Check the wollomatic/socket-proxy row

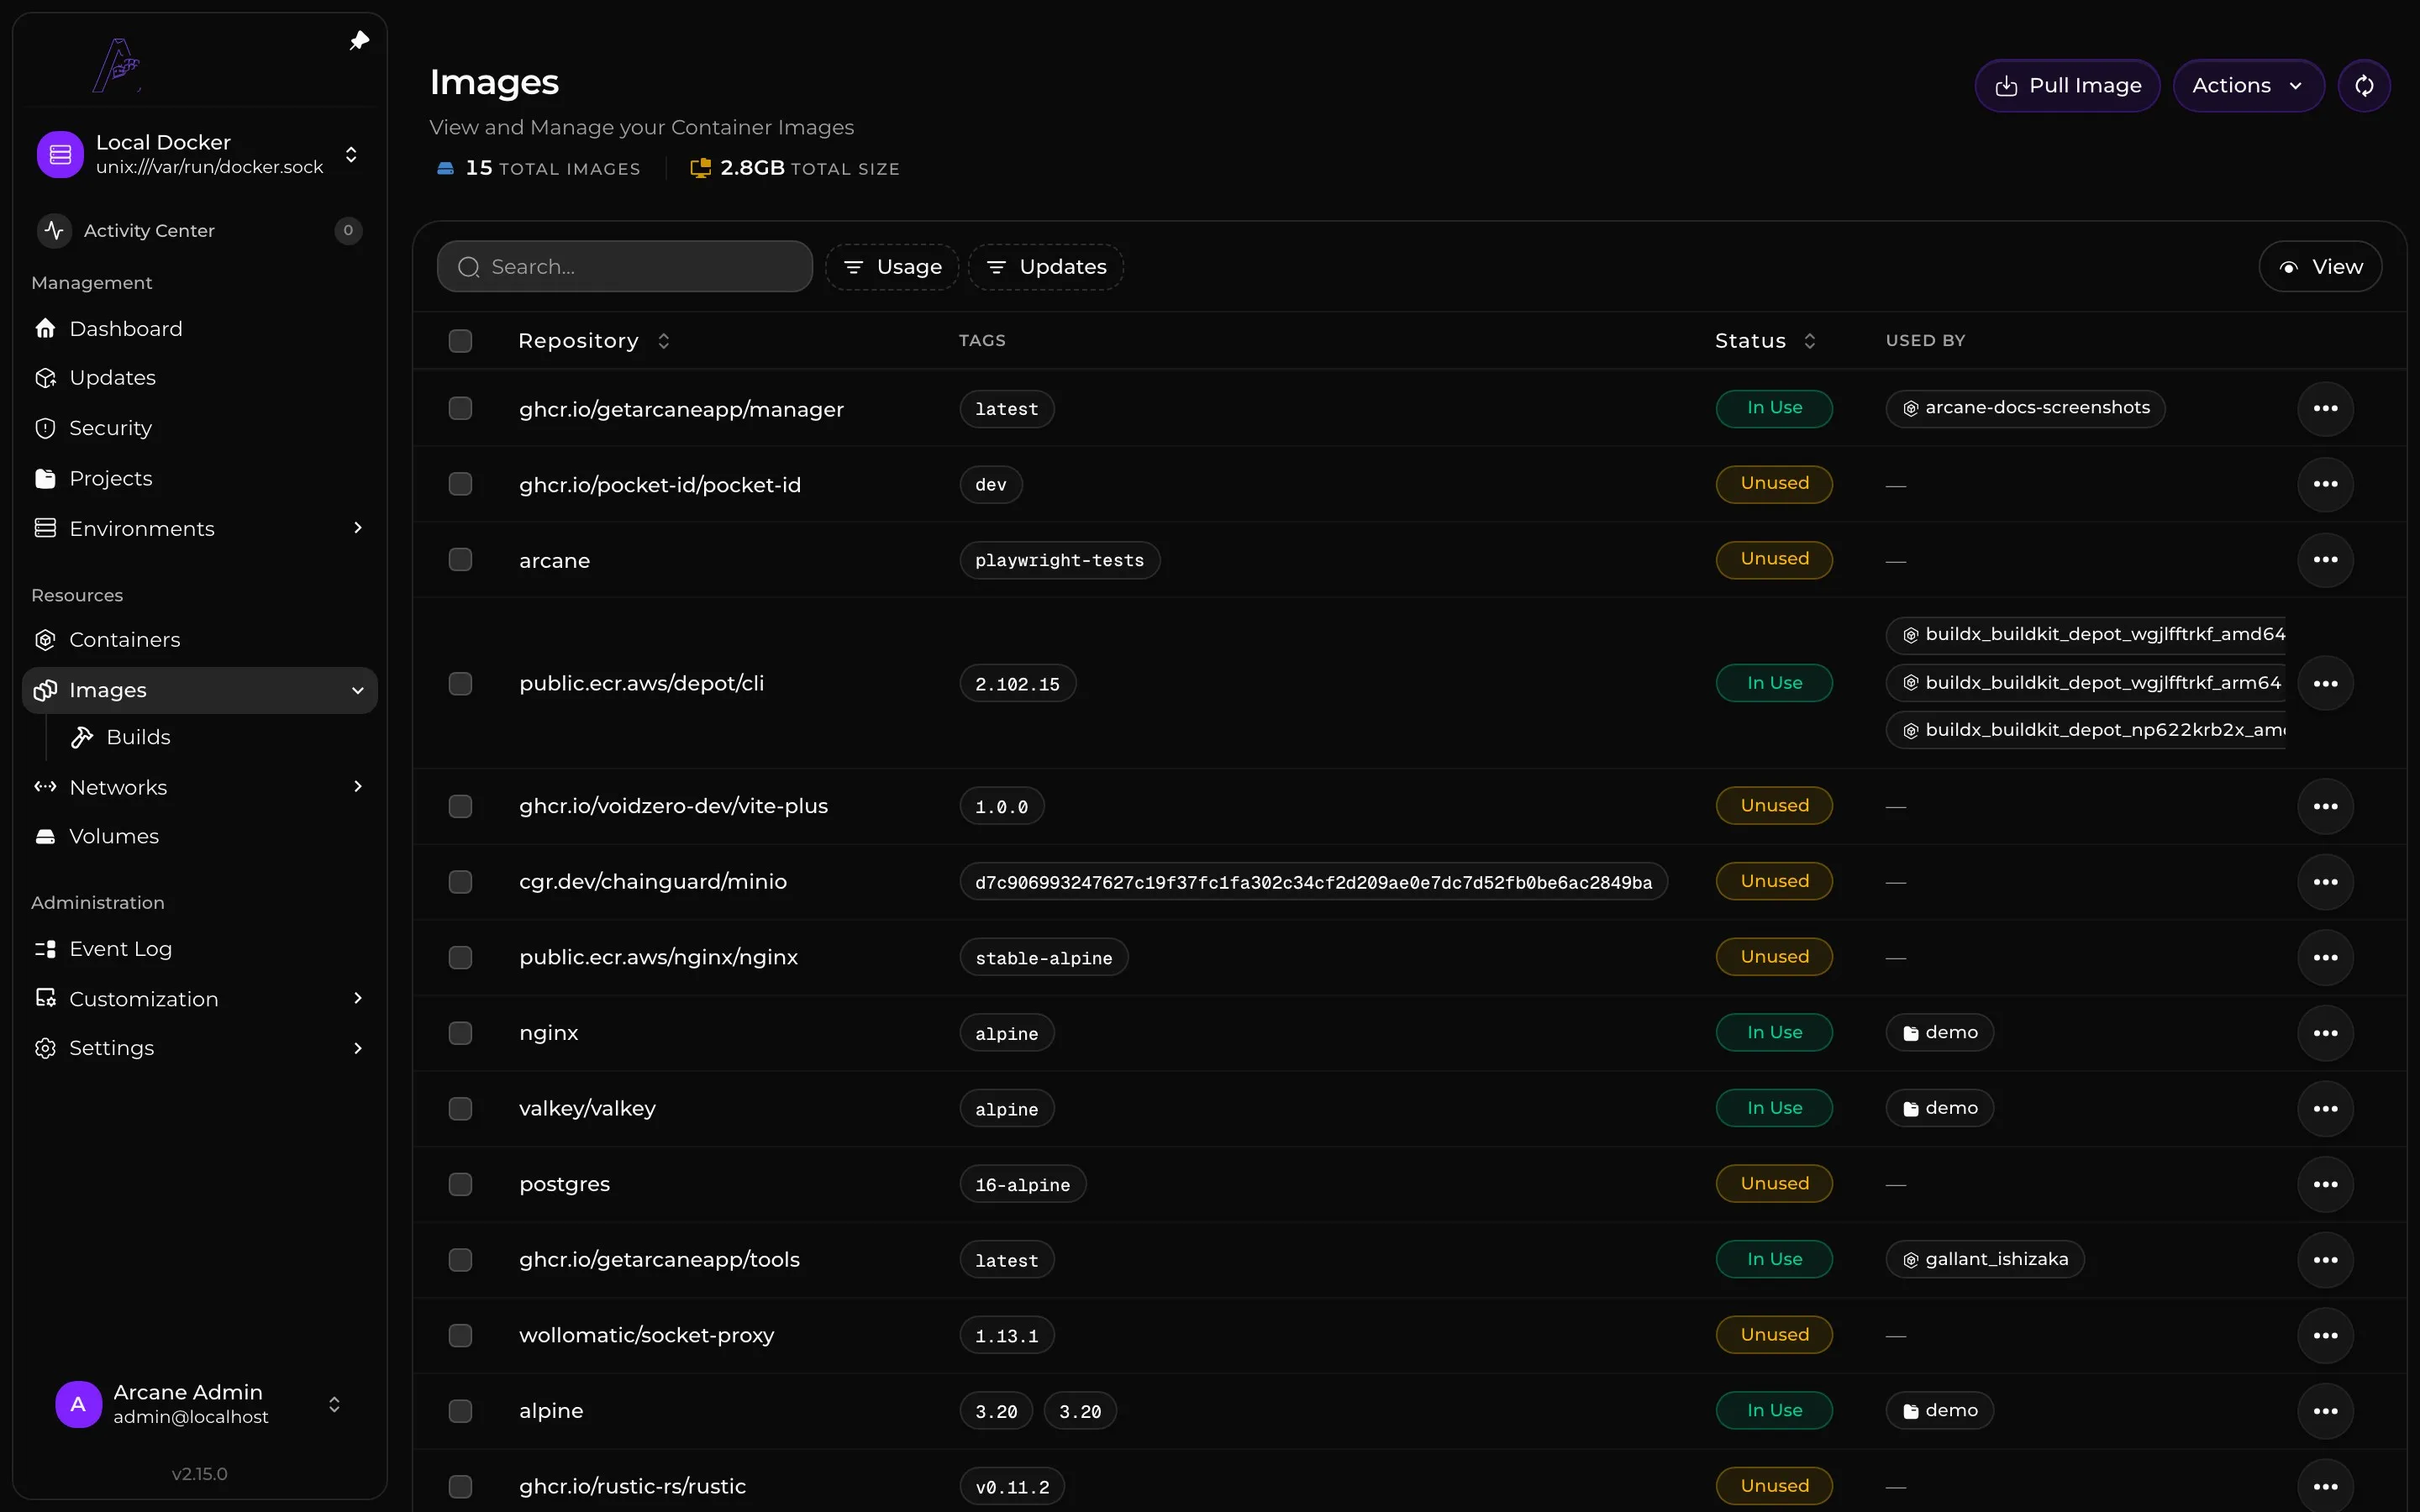coord(460,1335)
